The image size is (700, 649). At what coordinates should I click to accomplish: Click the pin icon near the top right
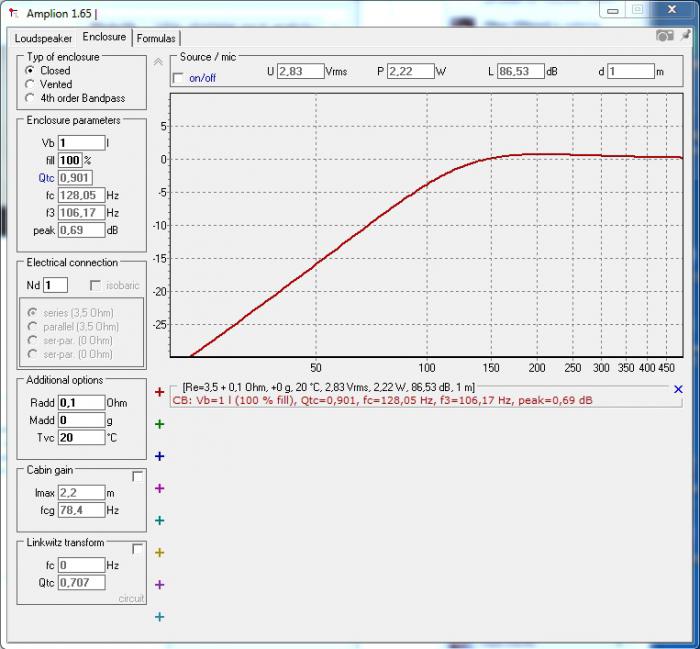tap(685, 35)
